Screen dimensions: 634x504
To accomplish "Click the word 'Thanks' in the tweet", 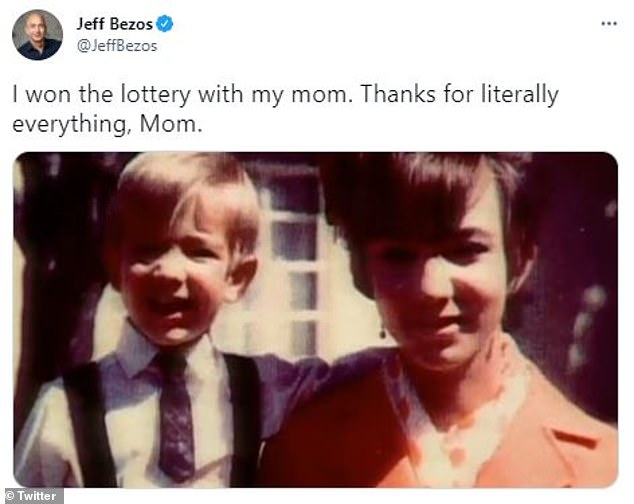I will pos(398,94).
